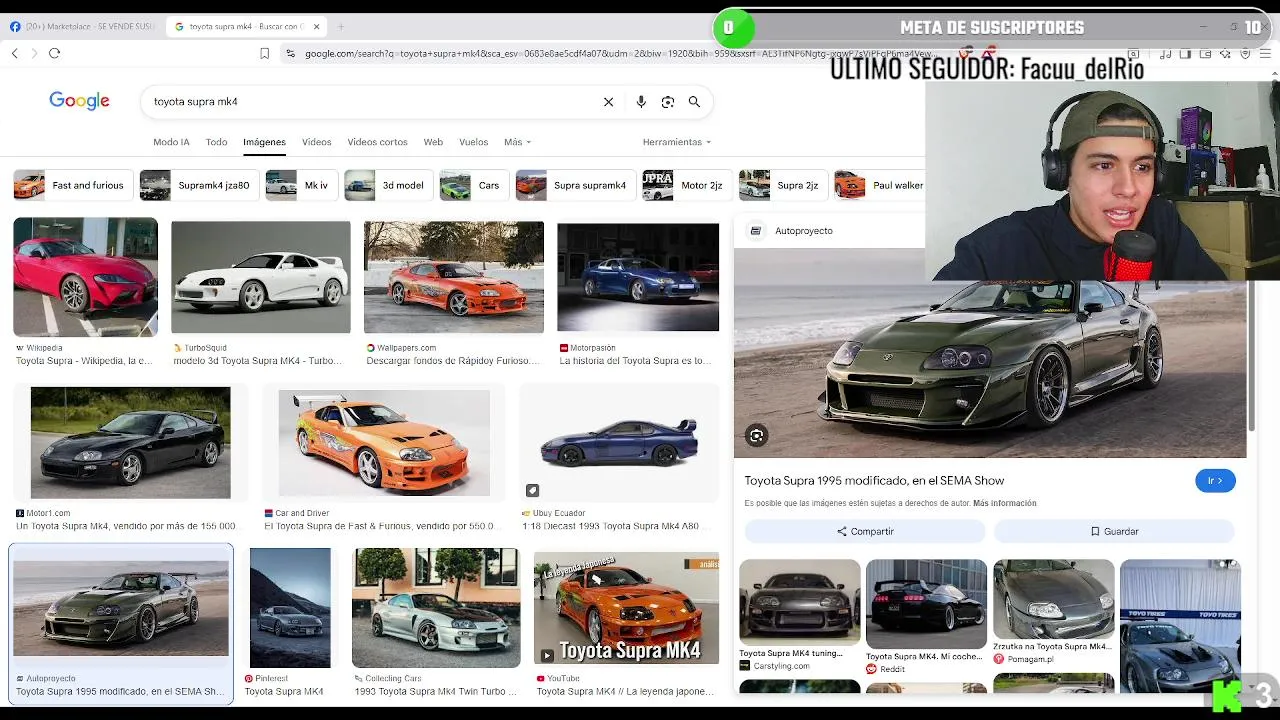This screenshot has width=1280, height=720.
Task: Search preview image with Lens icon
Action: pyautogui.click(x=757, y=435)
